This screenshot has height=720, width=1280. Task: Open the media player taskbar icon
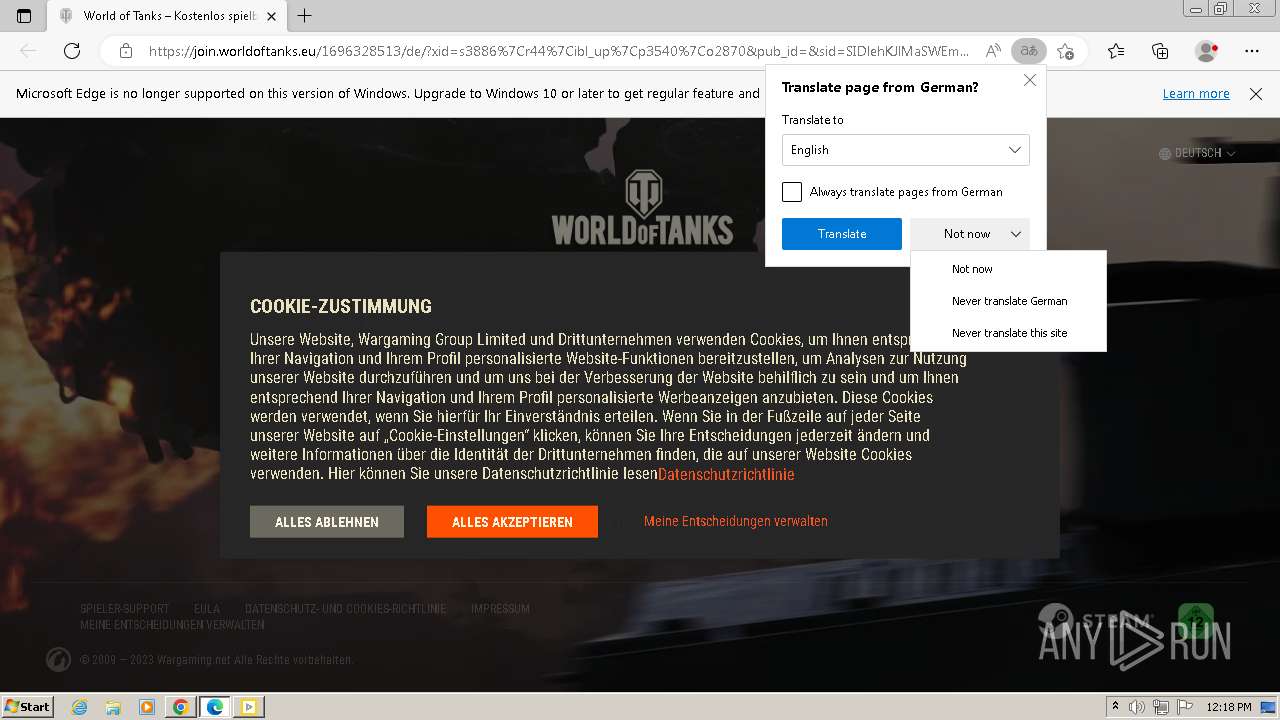147,707
